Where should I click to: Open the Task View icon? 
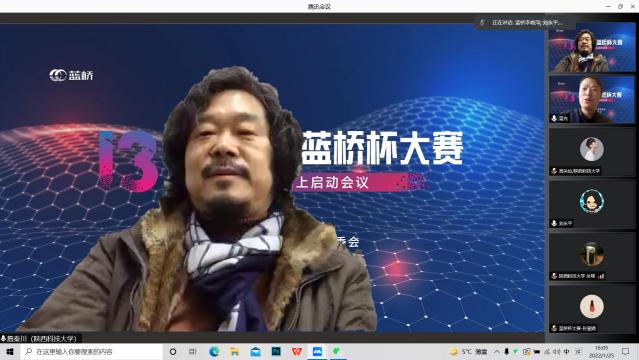pyautogui.click(x=193, y=351)
